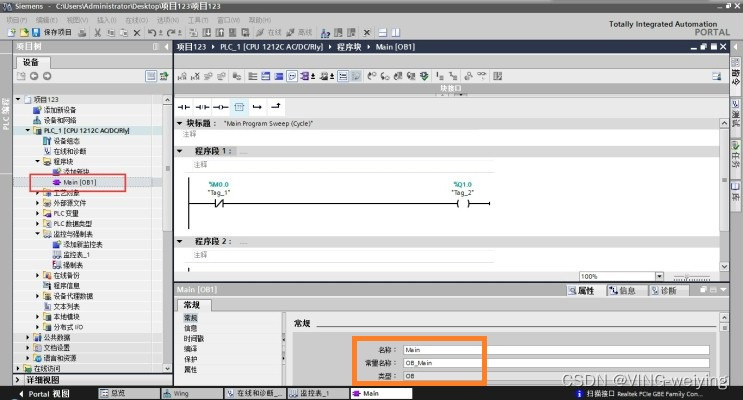Expand the 在线备份 folder

point(37,275)
